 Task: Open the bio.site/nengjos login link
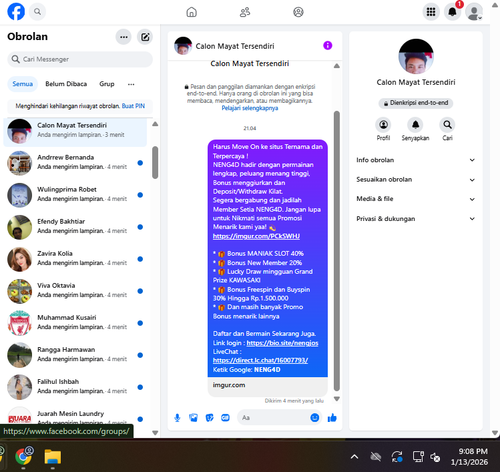[x=282, y=343]
